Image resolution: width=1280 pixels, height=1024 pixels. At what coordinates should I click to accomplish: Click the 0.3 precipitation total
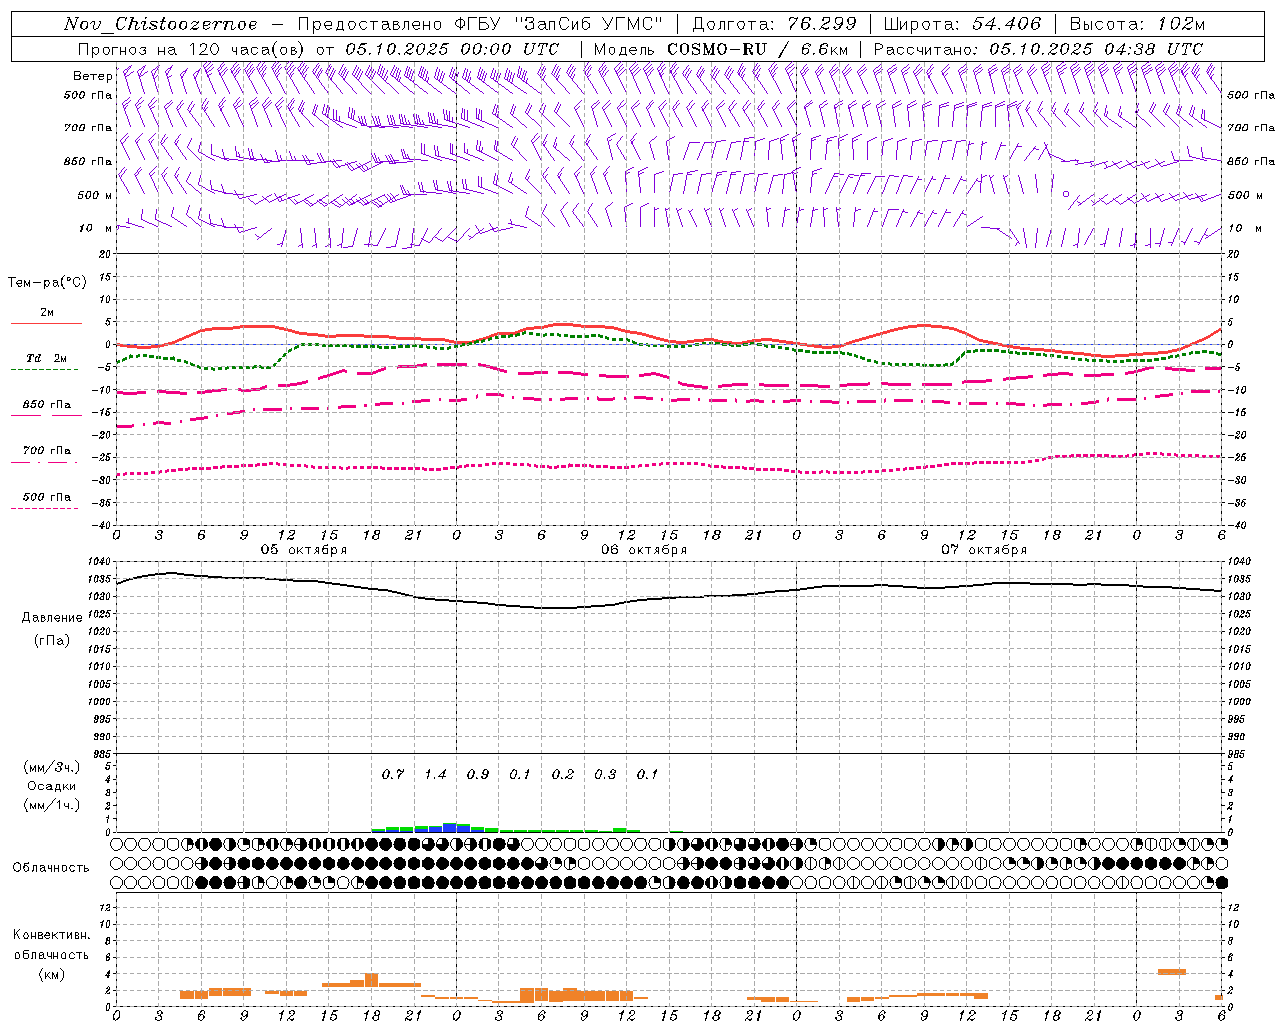605,774
